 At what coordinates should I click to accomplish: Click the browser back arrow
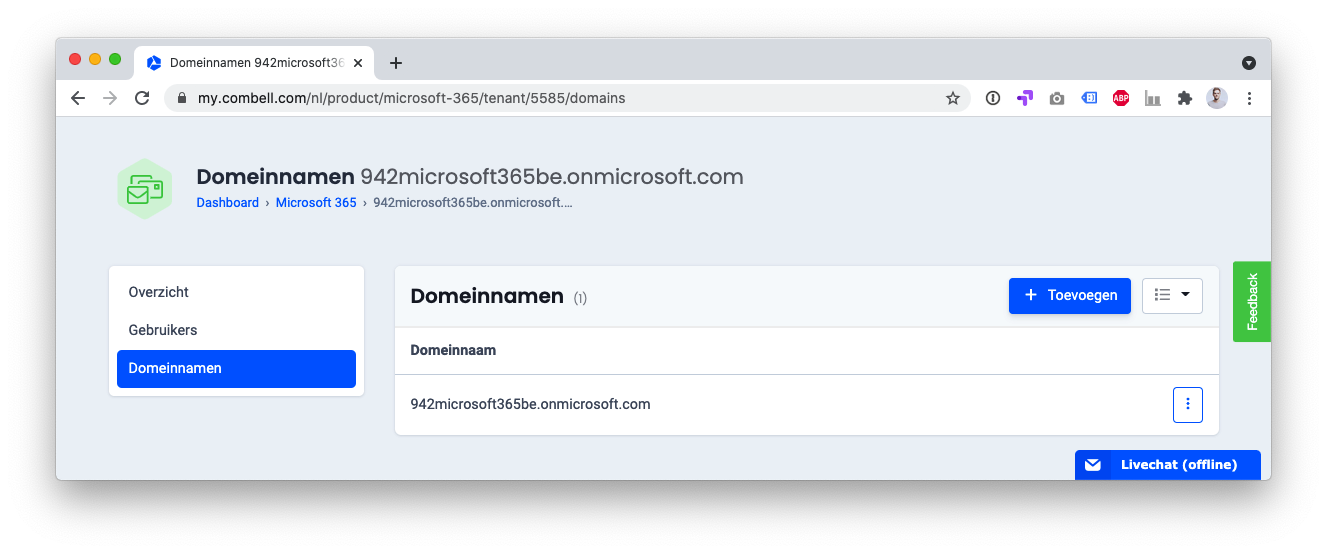[78, 98]
